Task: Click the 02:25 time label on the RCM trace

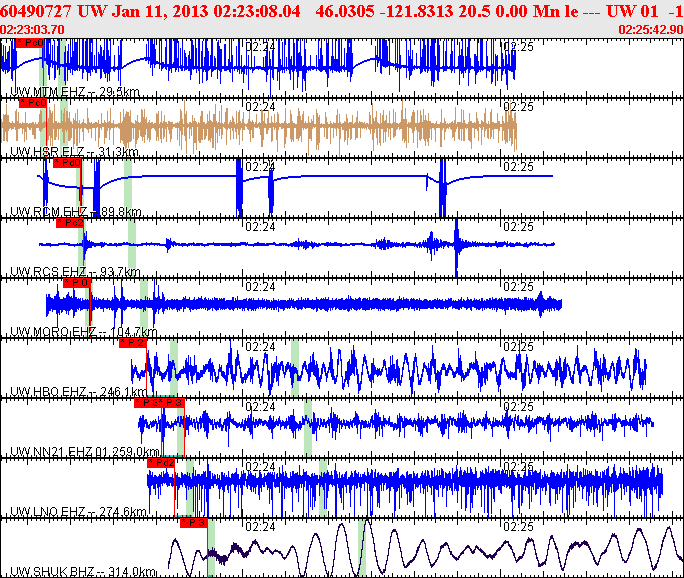Action: [518, 167]
